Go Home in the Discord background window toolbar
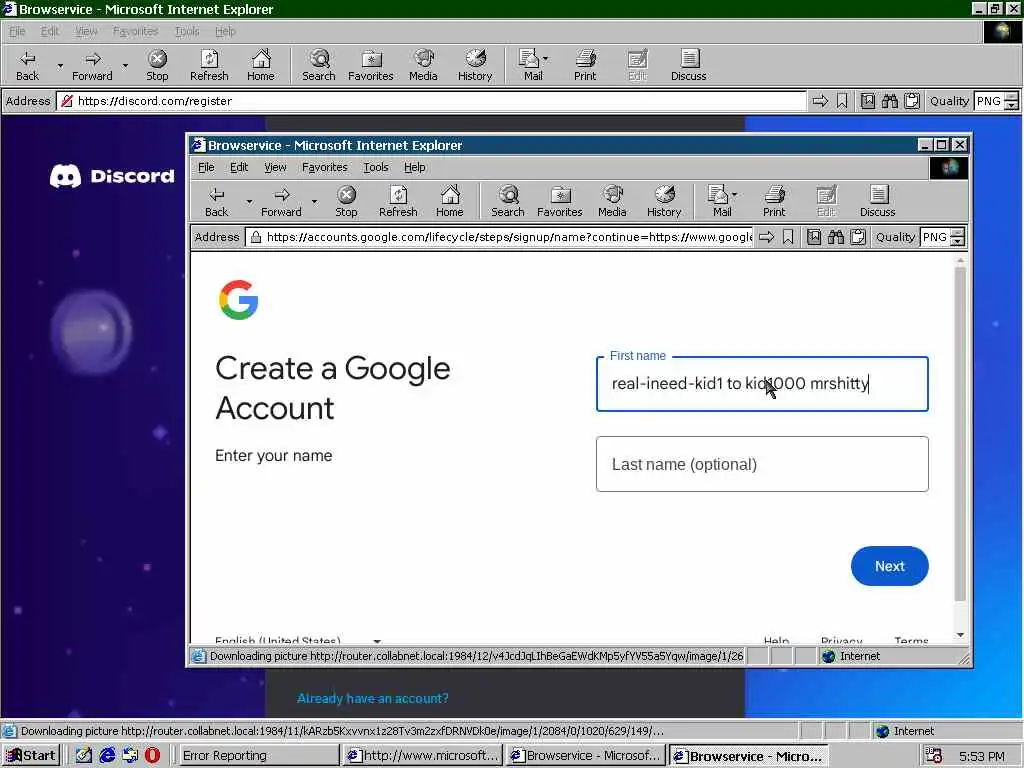This screenshot has height=768, width=1024. click(261, 65)
